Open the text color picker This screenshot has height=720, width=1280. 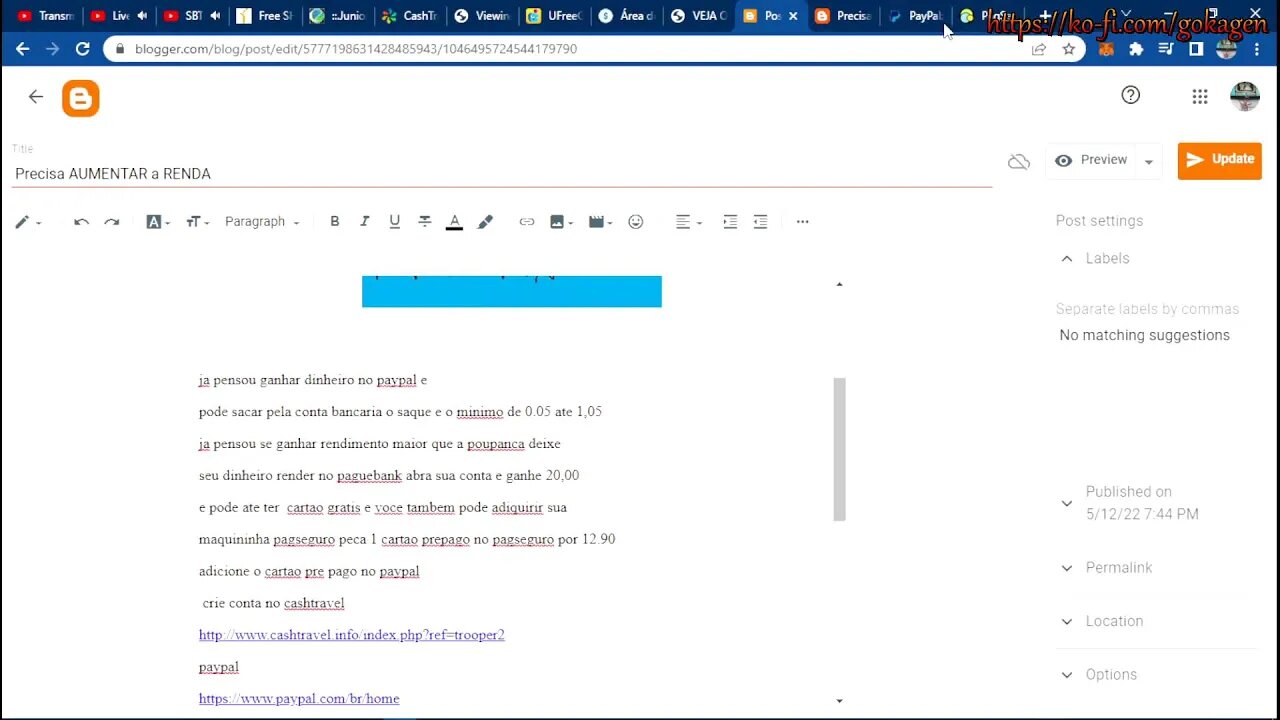click(x=454, y=222)
